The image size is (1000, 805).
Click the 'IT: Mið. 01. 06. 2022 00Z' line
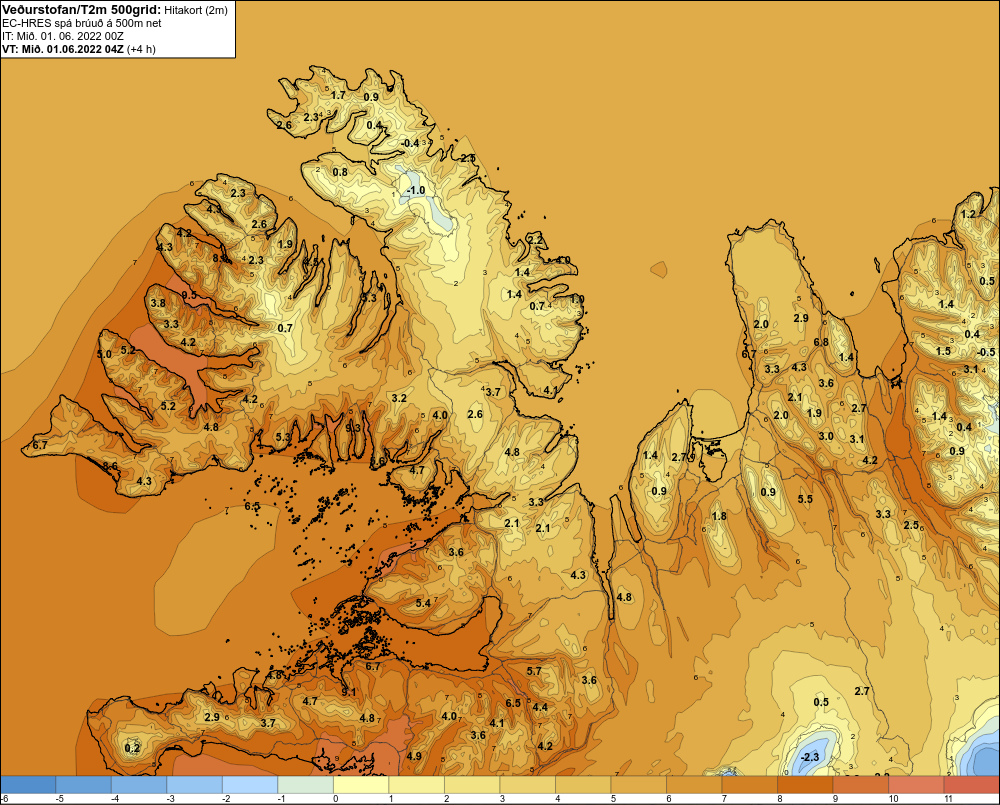[x=62, y=36]
